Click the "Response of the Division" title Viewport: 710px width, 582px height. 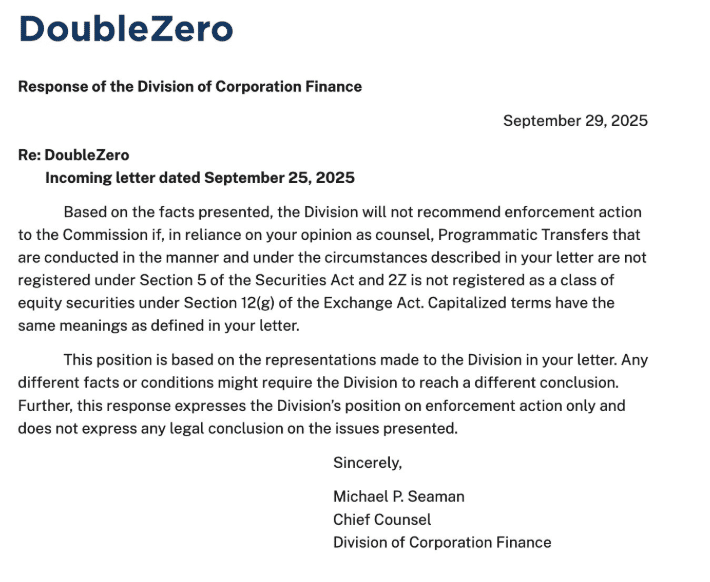tap(190, 86)
